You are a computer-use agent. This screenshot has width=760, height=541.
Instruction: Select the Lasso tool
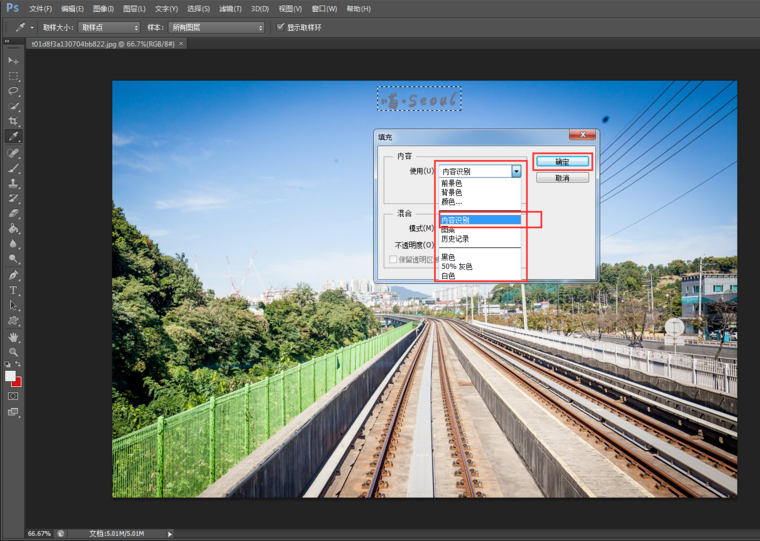pyautogui.click(x=13, y=91)
